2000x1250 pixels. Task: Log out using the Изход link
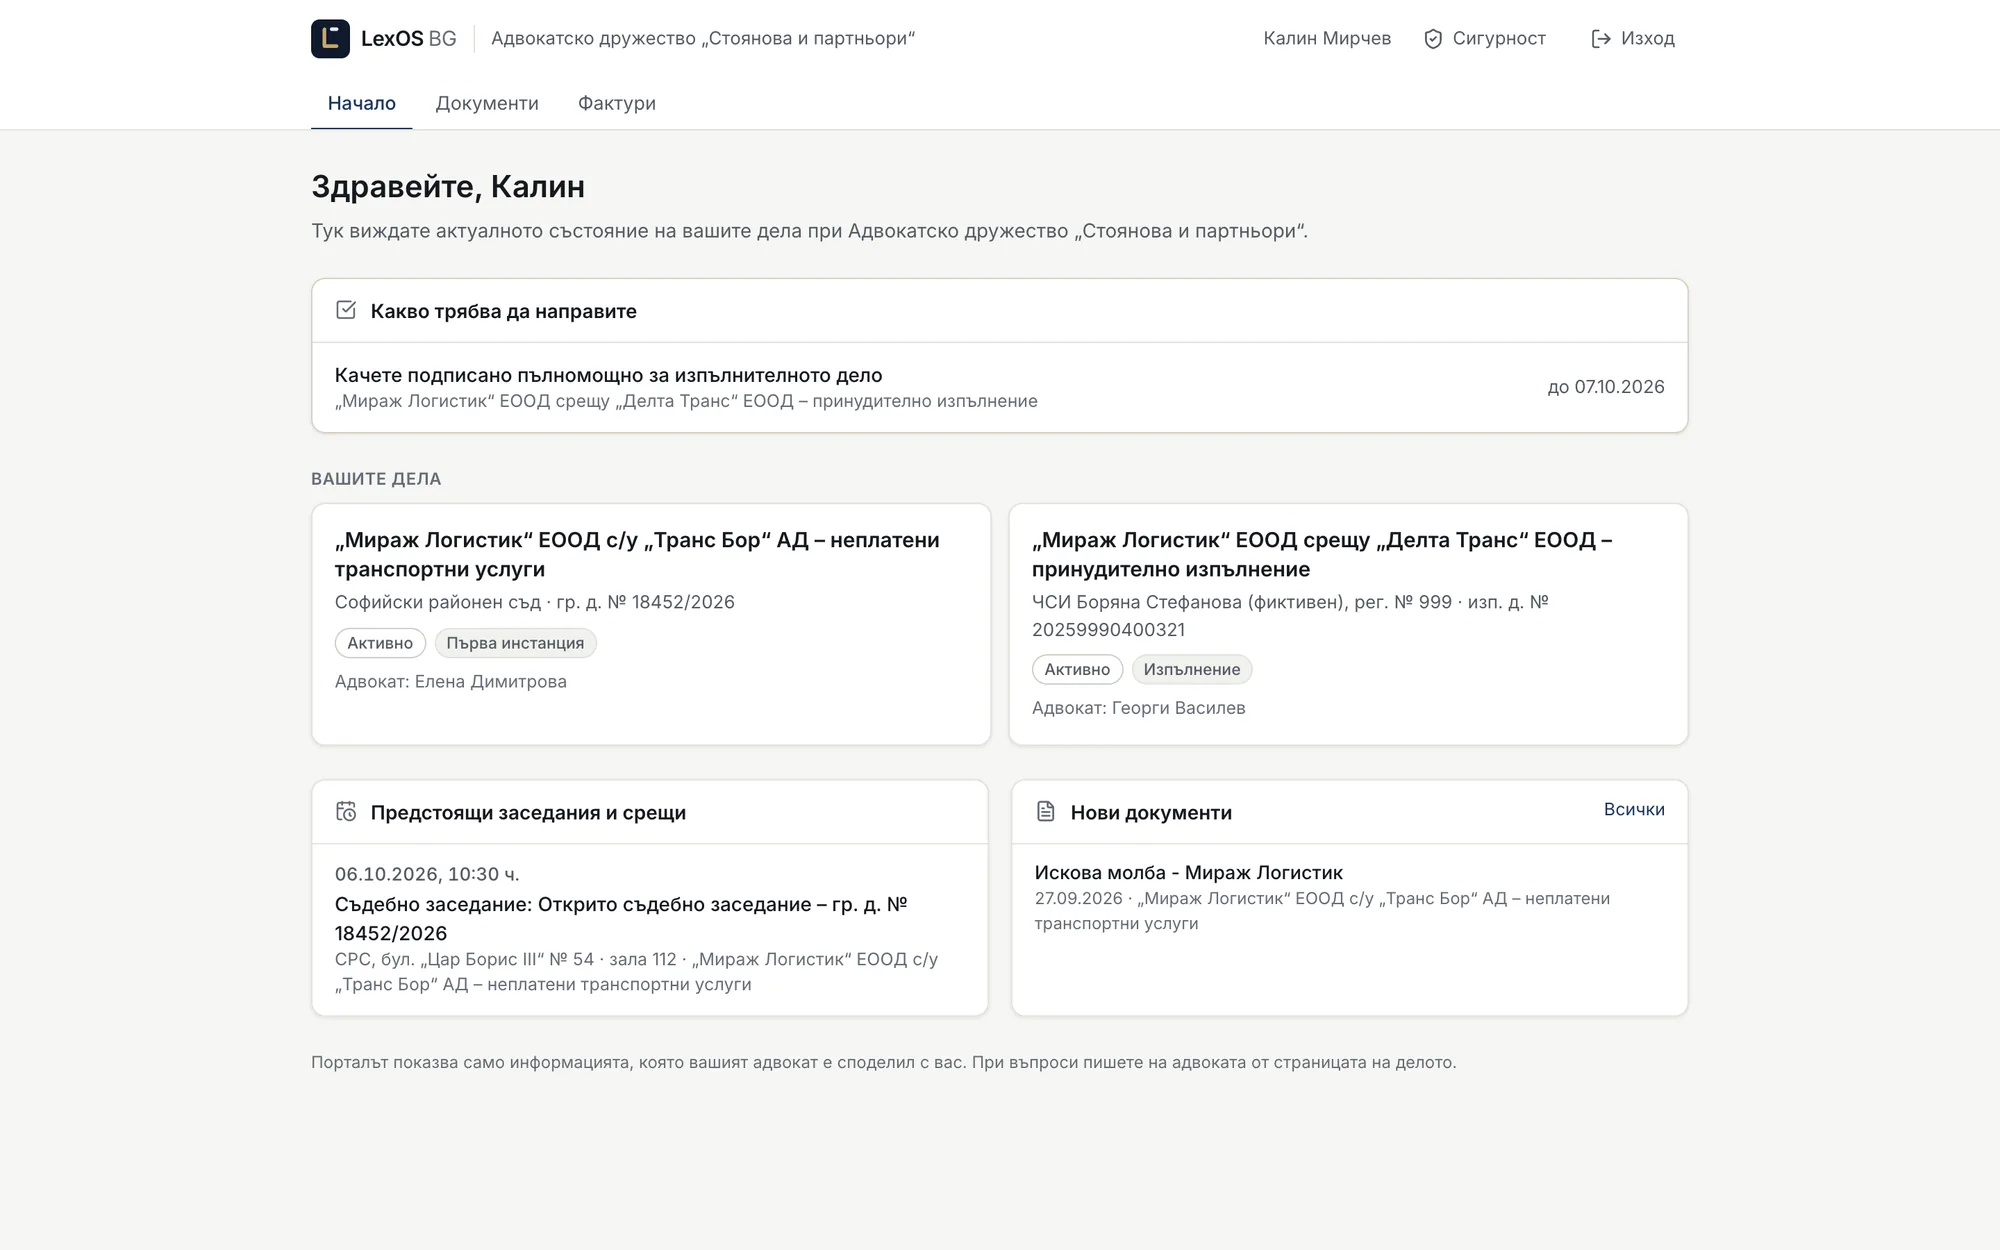1633,39
